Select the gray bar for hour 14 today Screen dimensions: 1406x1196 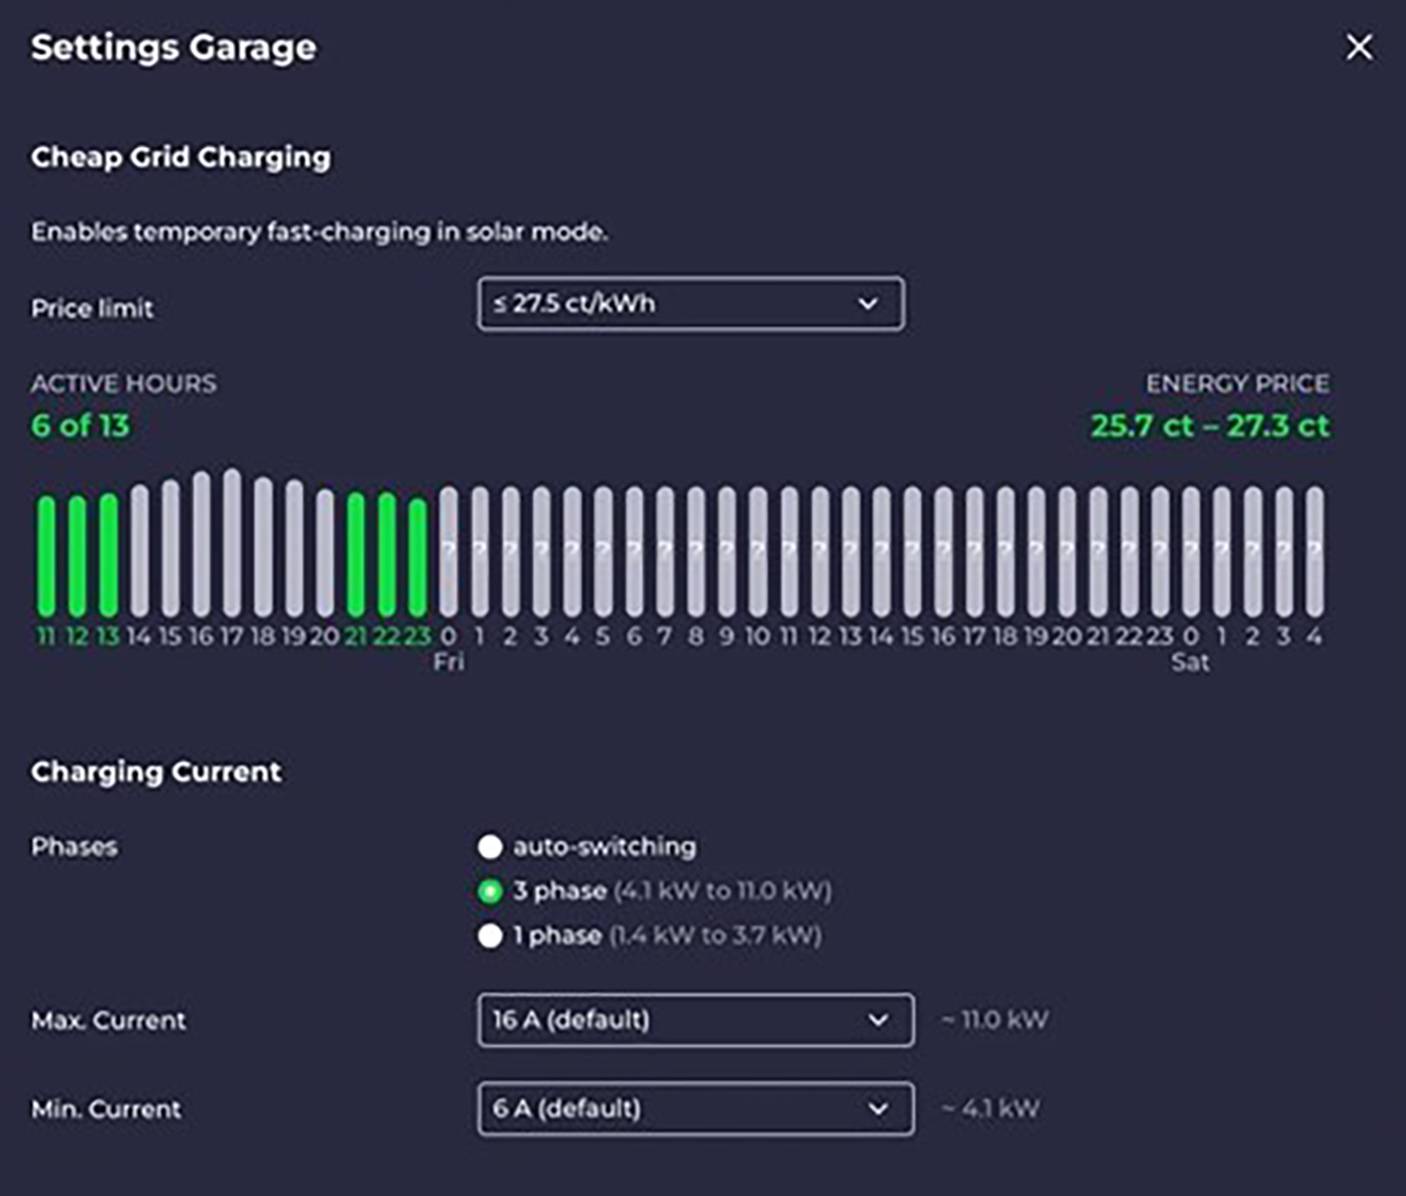pyautogui.click(x=139, y=550)
